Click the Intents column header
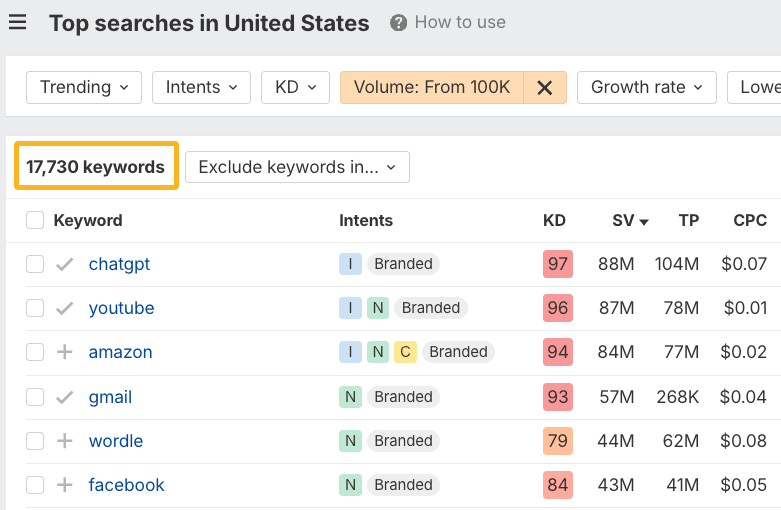 (366, 220)
